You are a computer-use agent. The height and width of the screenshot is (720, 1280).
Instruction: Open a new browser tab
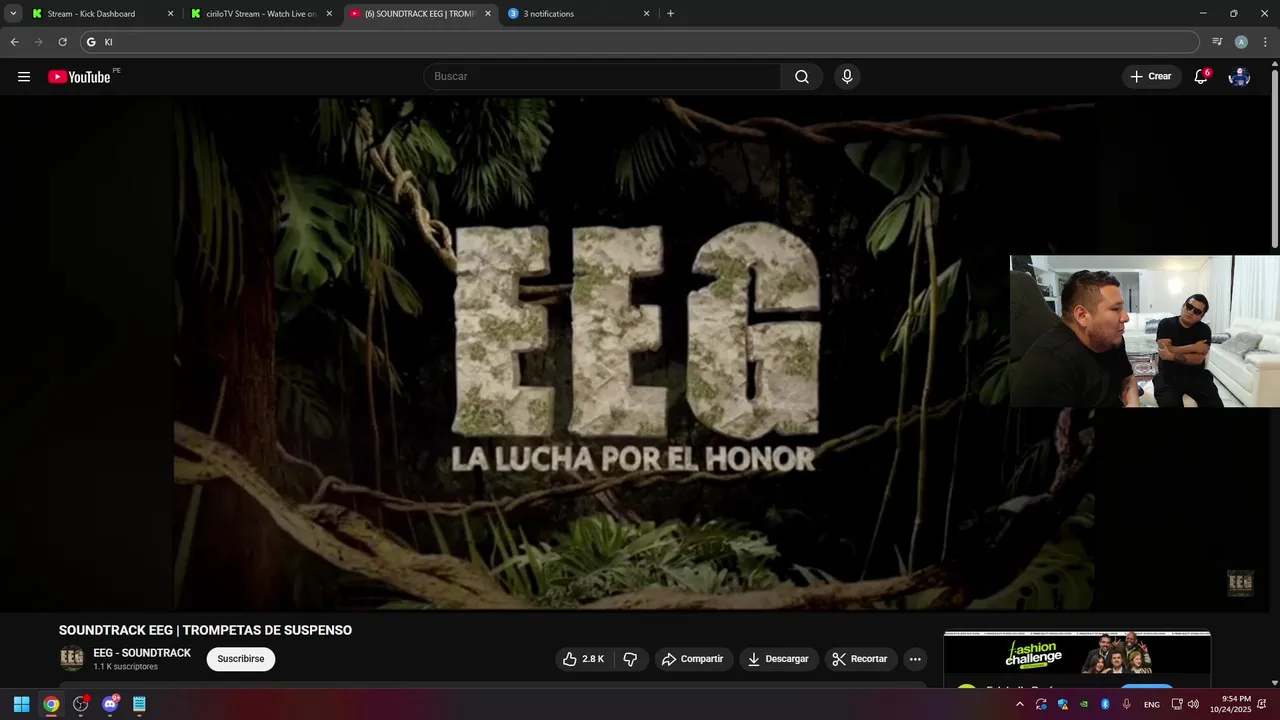(x=670, y=14)
